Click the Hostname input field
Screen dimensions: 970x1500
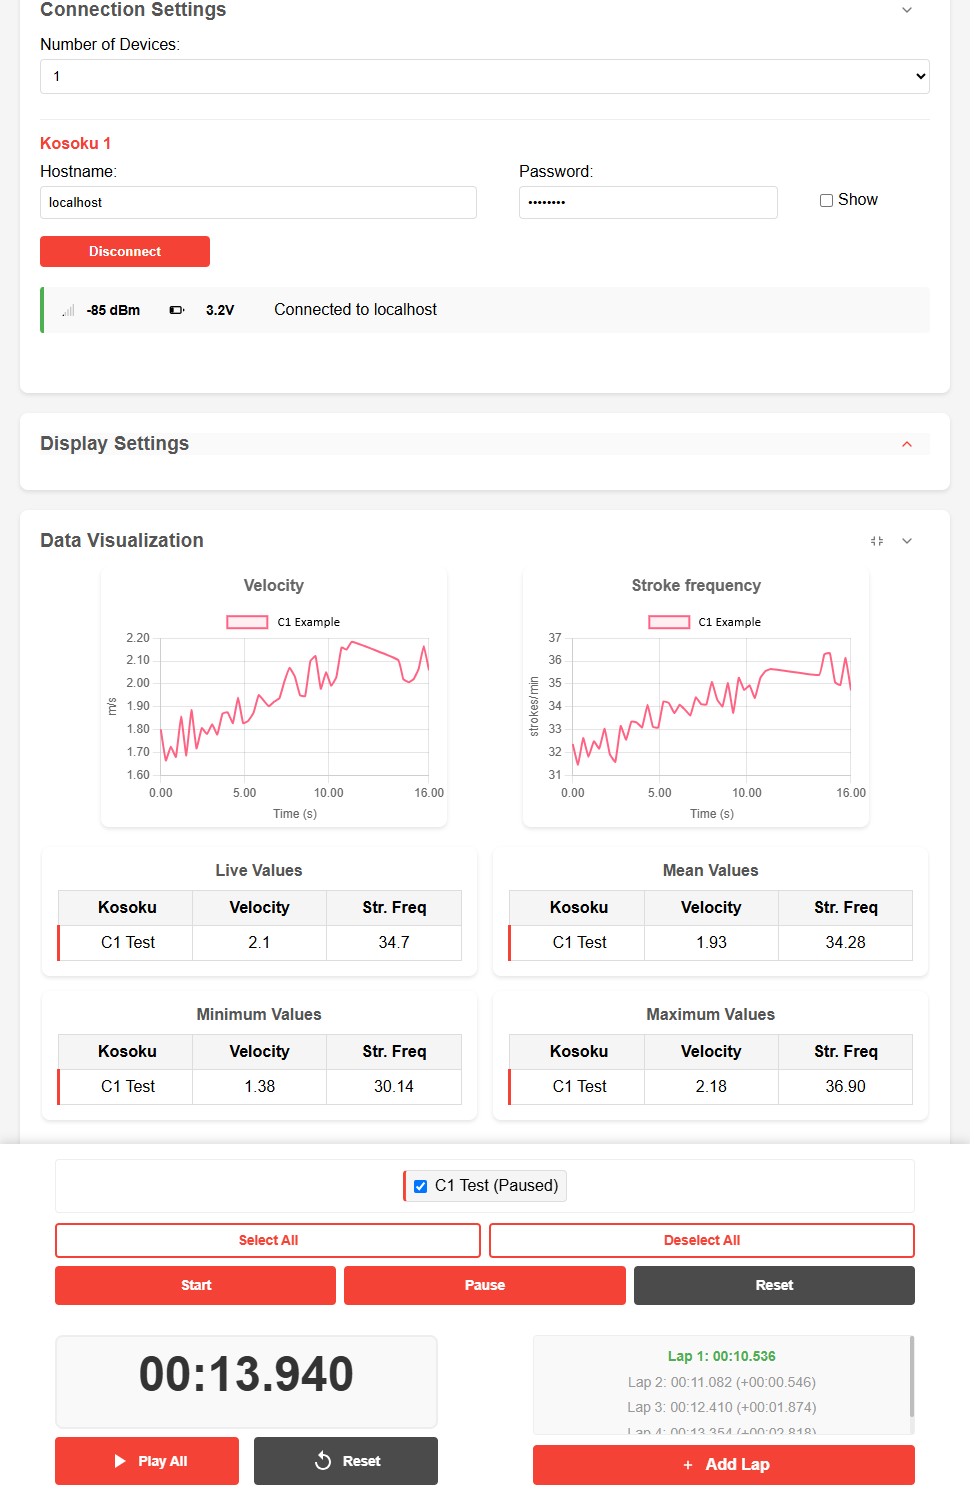258,202
